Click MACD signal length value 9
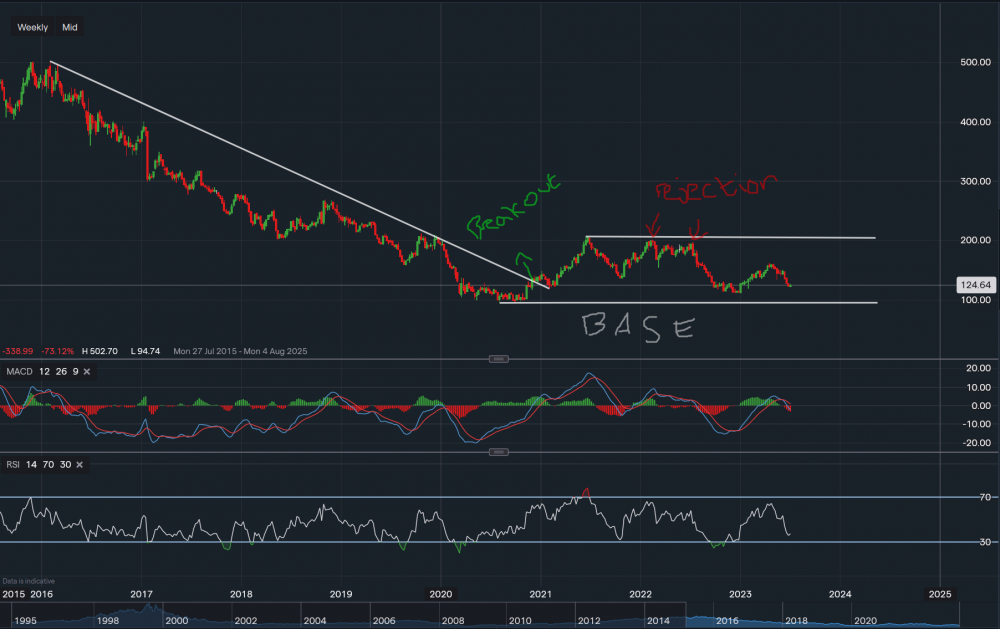 76,371
